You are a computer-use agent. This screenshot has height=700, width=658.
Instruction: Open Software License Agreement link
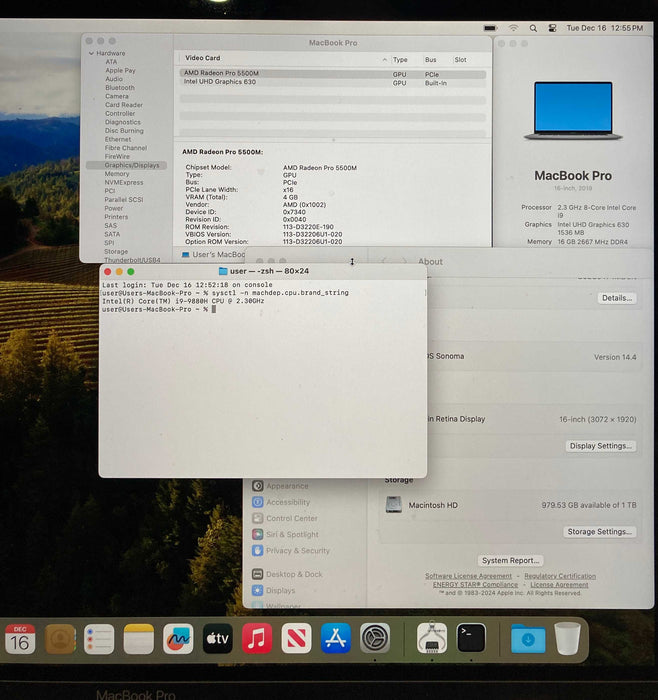468,576
